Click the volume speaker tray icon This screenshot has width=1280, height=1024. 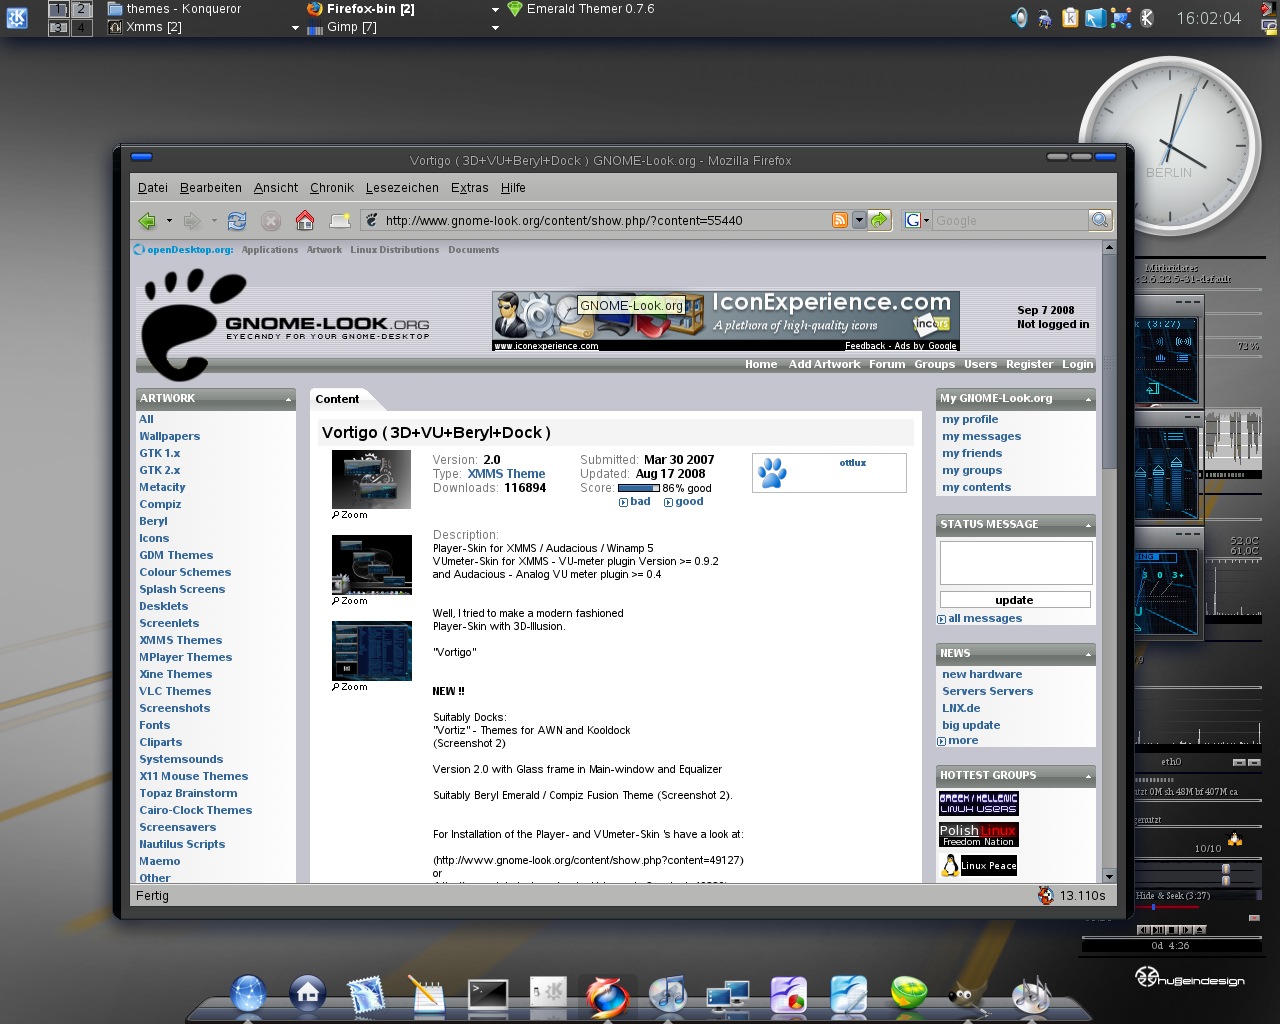[1019, 18]
